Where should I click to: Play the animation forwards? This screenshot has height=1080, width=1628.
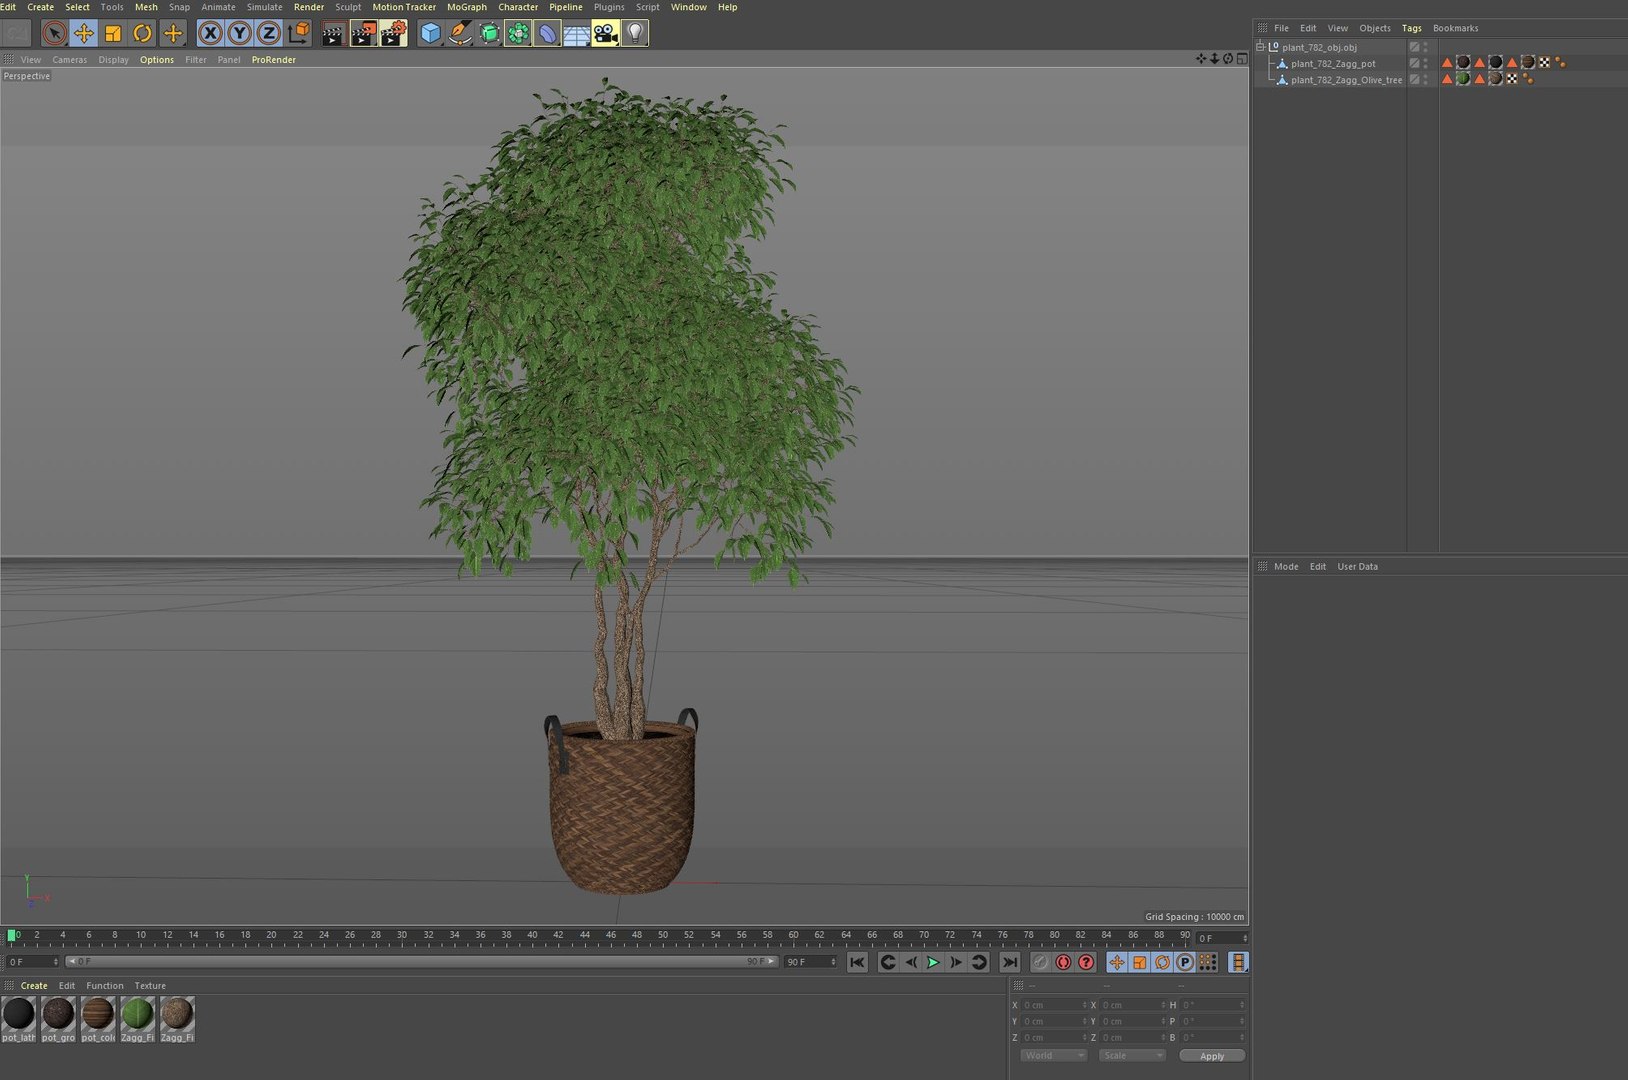pyautogui.click(x=933, y=962)
